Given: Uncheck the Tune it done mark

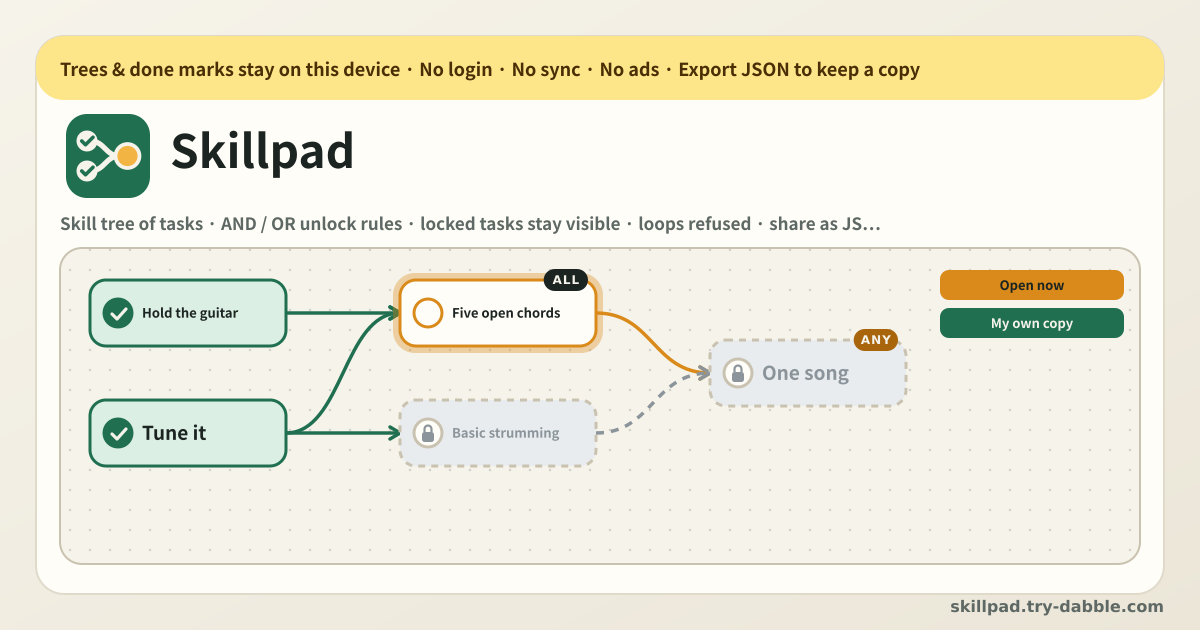Looking at the screenshot, I should [118, 433].
